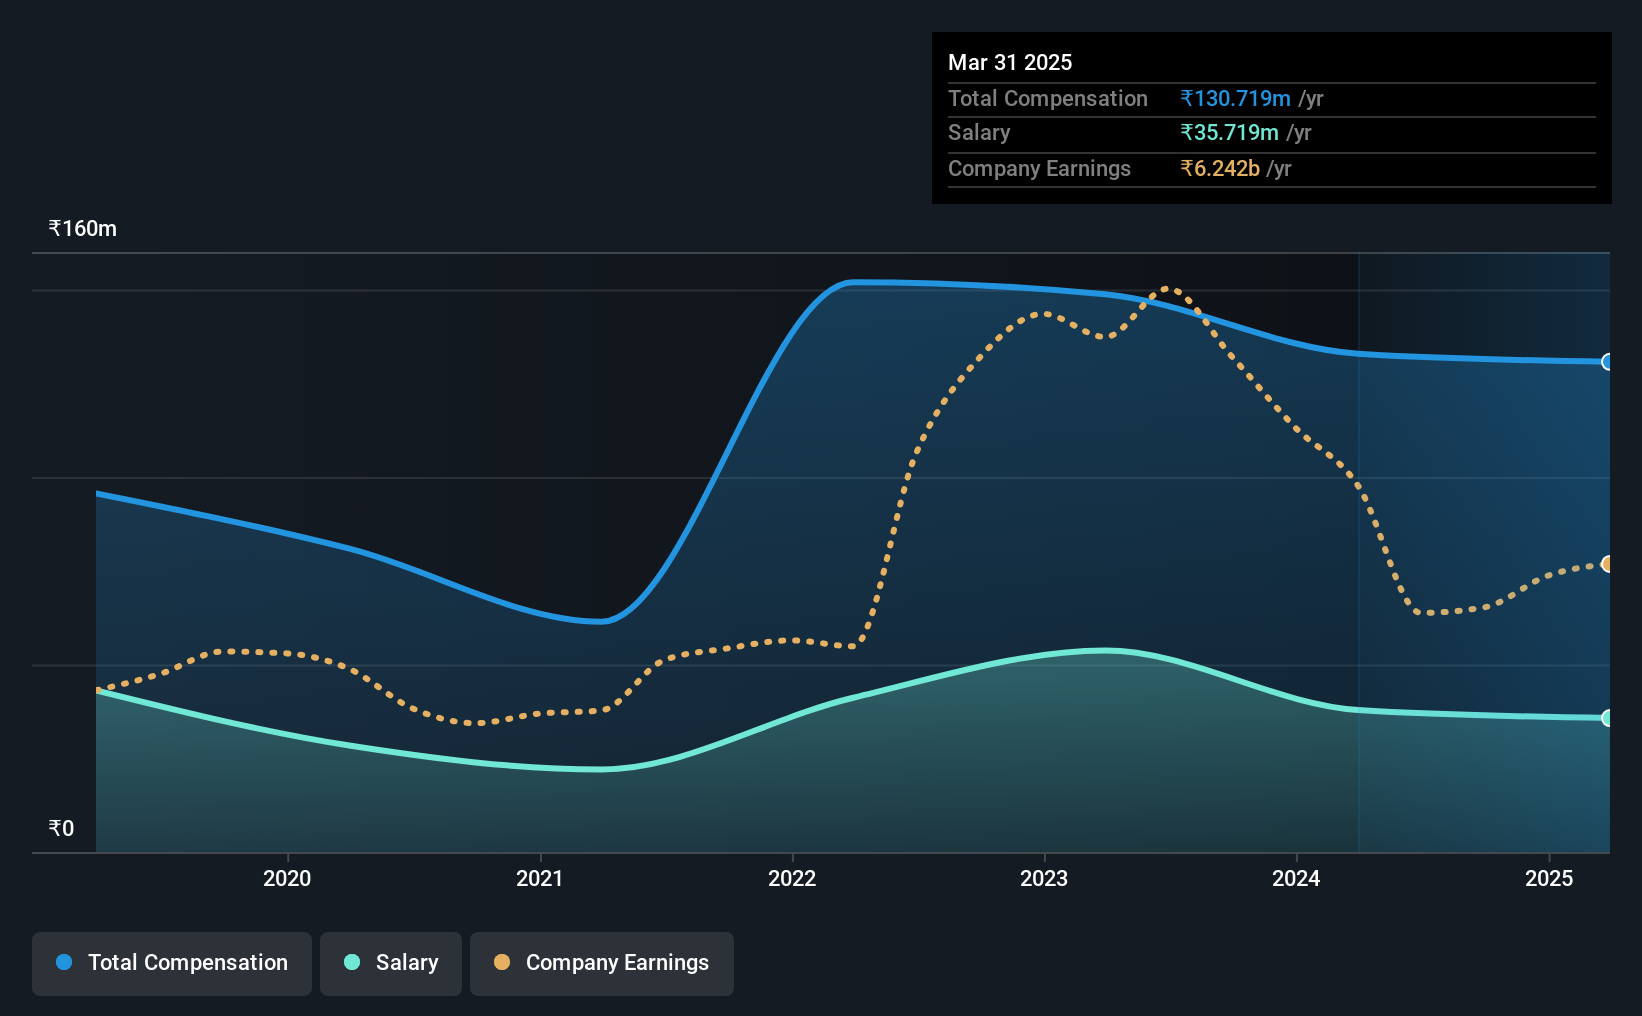The height and width of the screenshot is (1016, 1642).
Task: Click the ₹6.242b company earnings value
Action: click(x=1220, y=168)
